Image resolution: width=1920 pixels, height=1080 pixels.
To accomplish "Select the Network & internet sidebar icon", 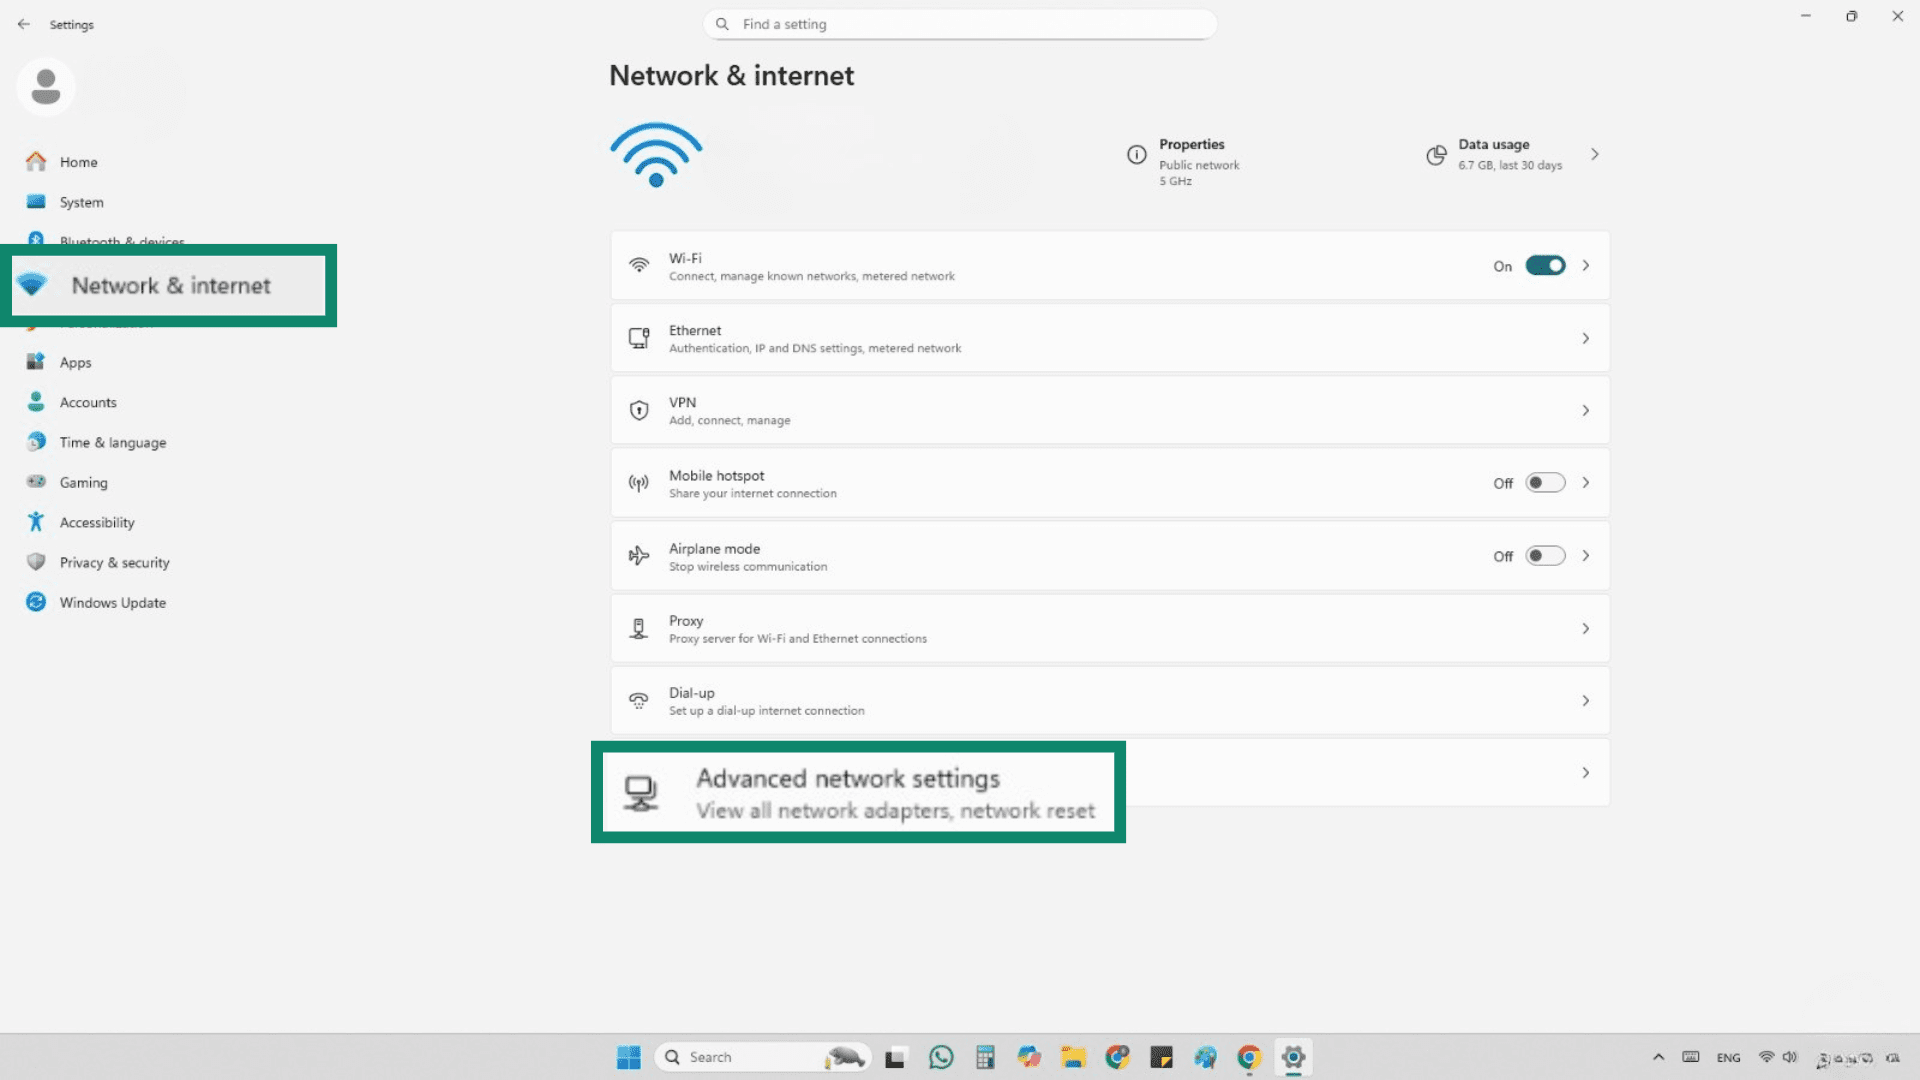I will (x=35, y=285).
